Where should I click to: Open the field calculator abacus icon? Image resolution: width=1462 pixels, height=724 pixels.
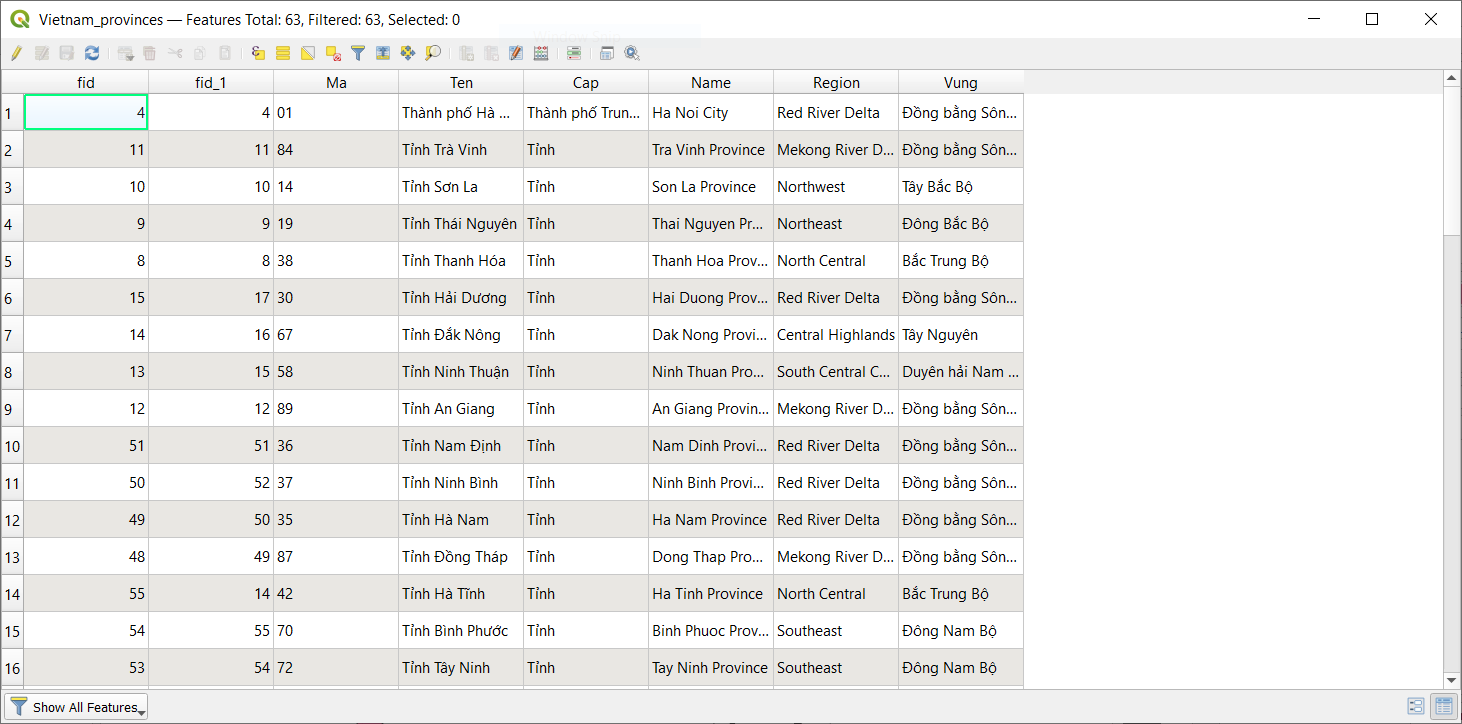541,53
